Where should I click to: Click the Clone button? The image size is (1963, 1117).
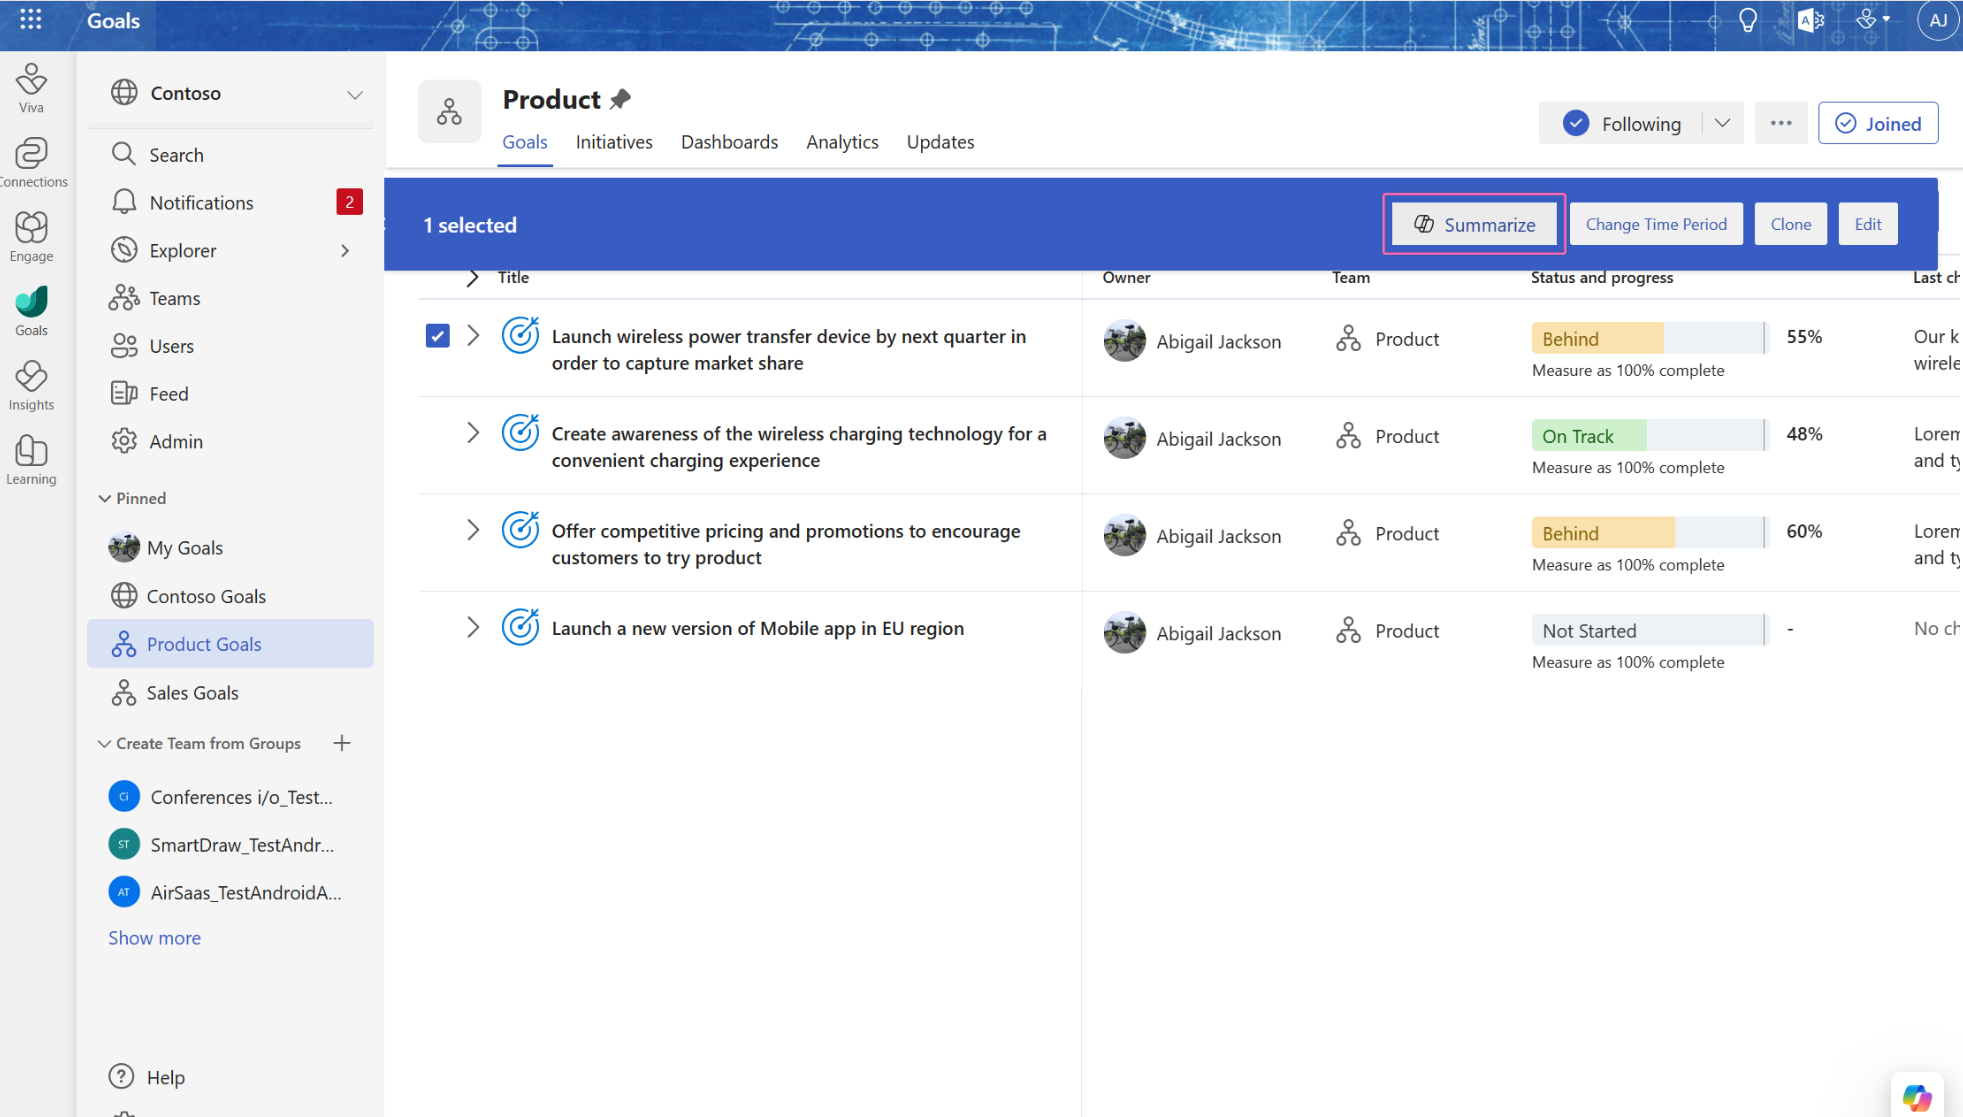pyautogui.click(x=1790, y=224)
